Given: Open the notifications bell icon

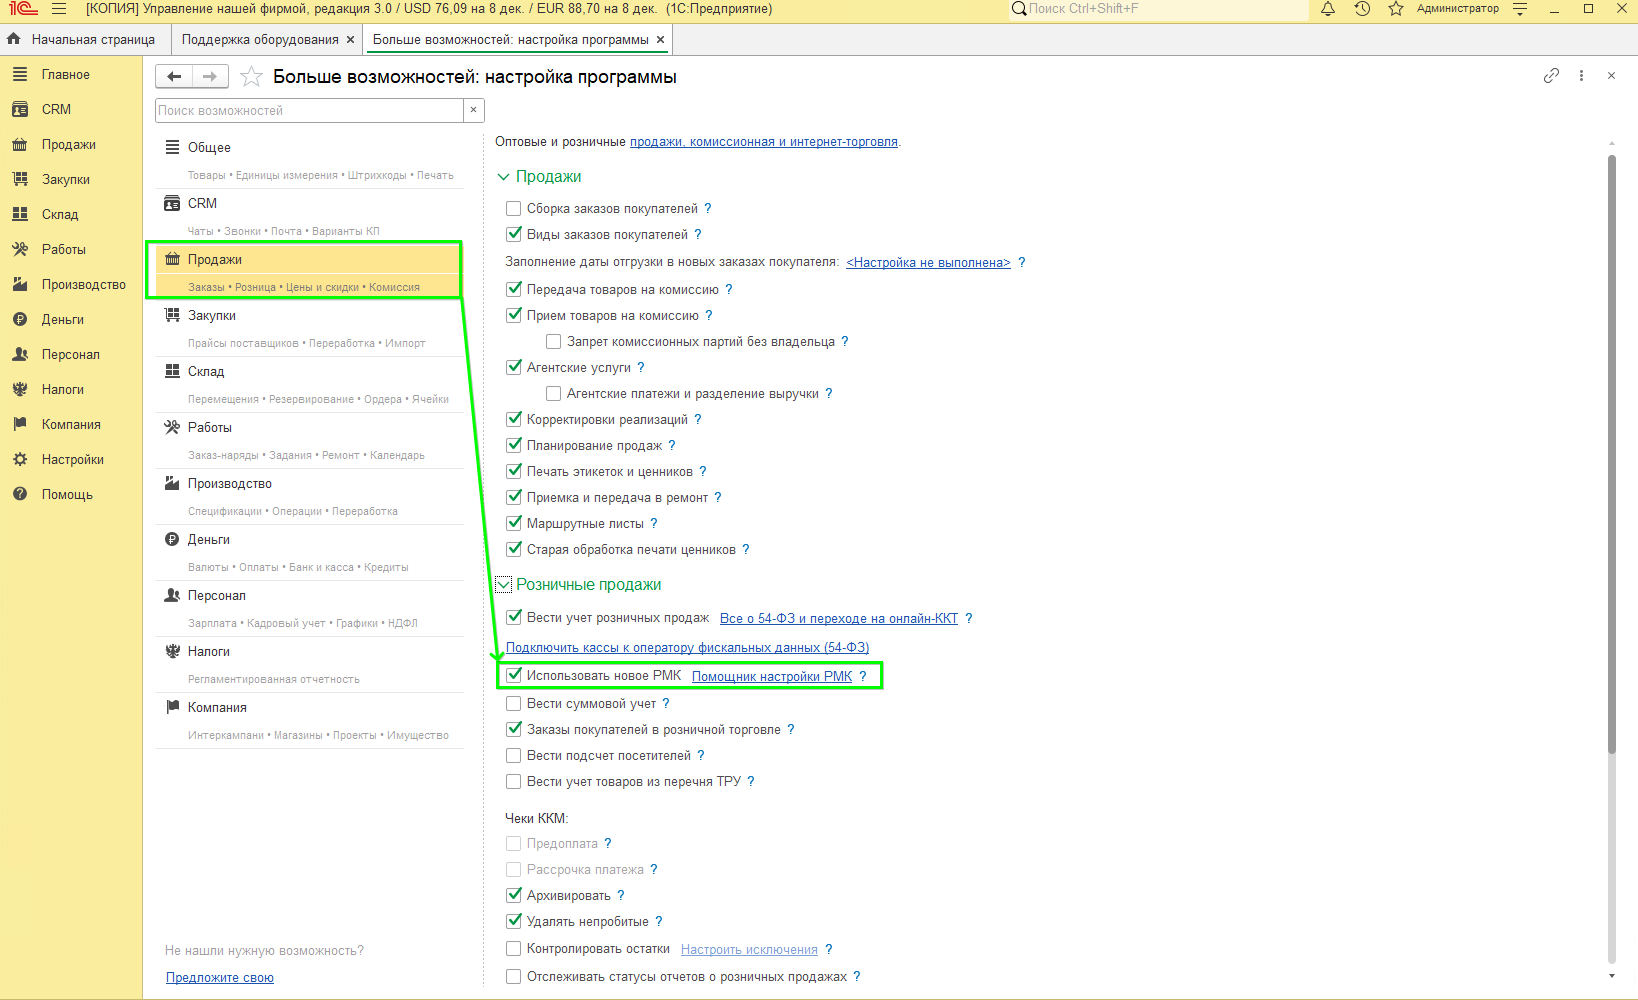Looking at the screenshot, I should click(1328, 9).
